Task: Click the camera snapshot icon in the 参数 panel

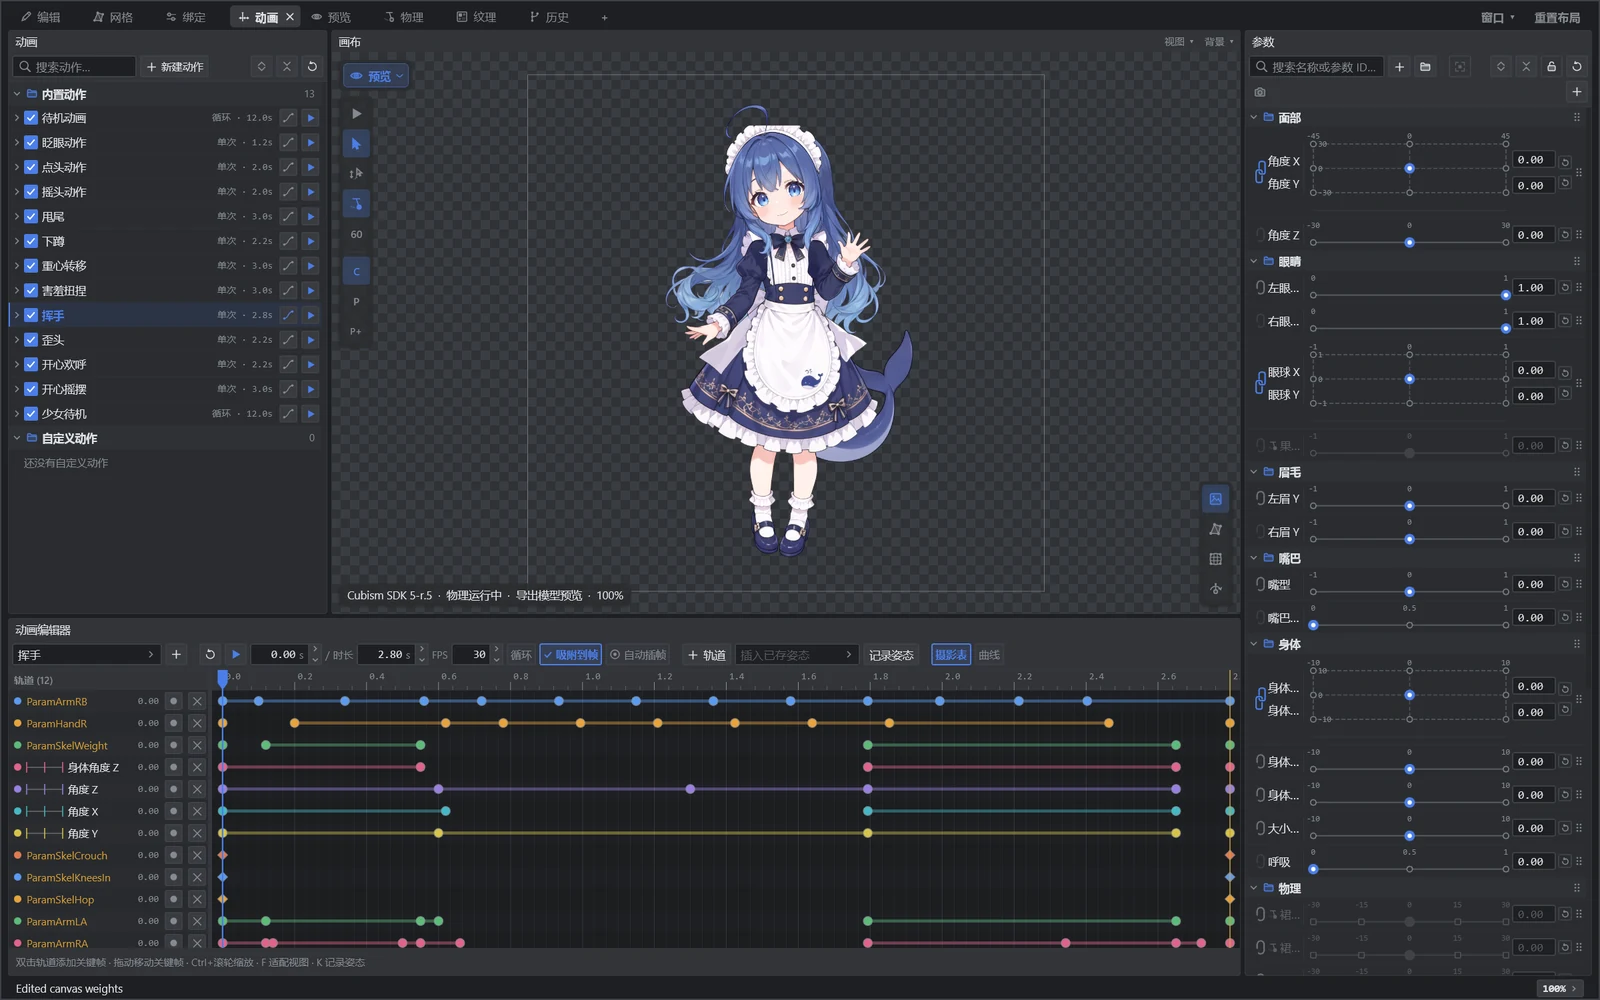Action: 1260,92
